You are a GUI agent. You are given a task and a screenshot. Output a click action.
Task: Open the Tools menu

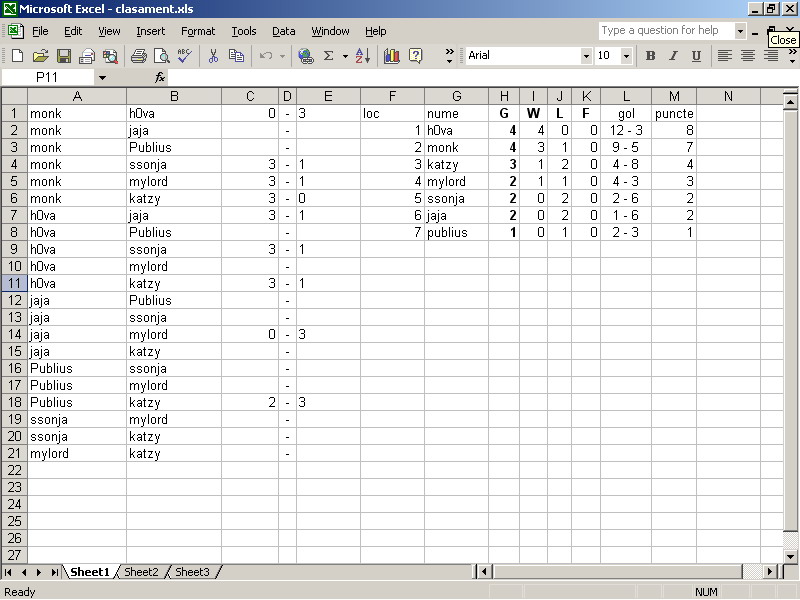coord(244,31)
